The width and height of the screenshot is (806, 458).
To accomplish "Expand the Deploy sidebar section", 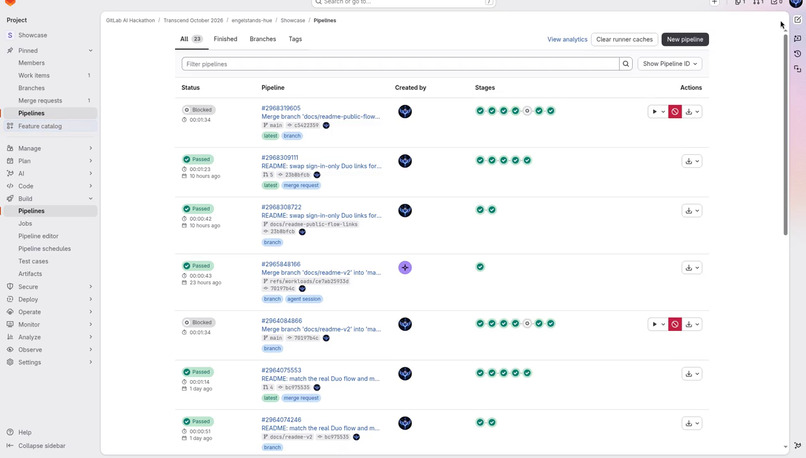I will point(50,300).
